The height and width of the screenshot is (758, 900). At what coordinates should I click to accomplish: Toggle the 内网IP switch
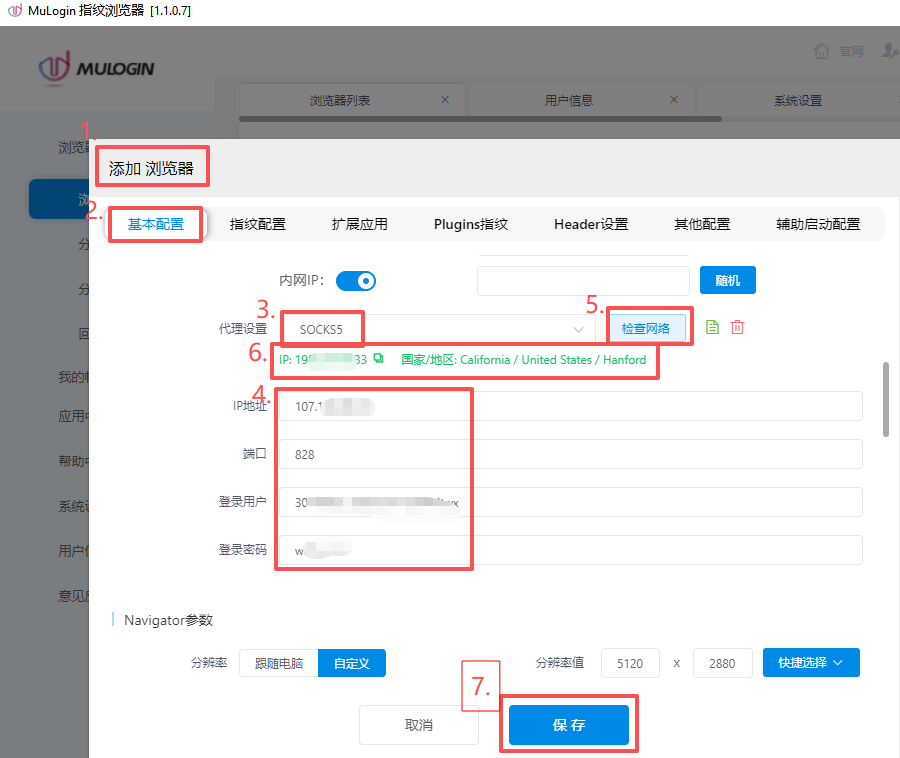pyautogui.click(x=355, y=281)
